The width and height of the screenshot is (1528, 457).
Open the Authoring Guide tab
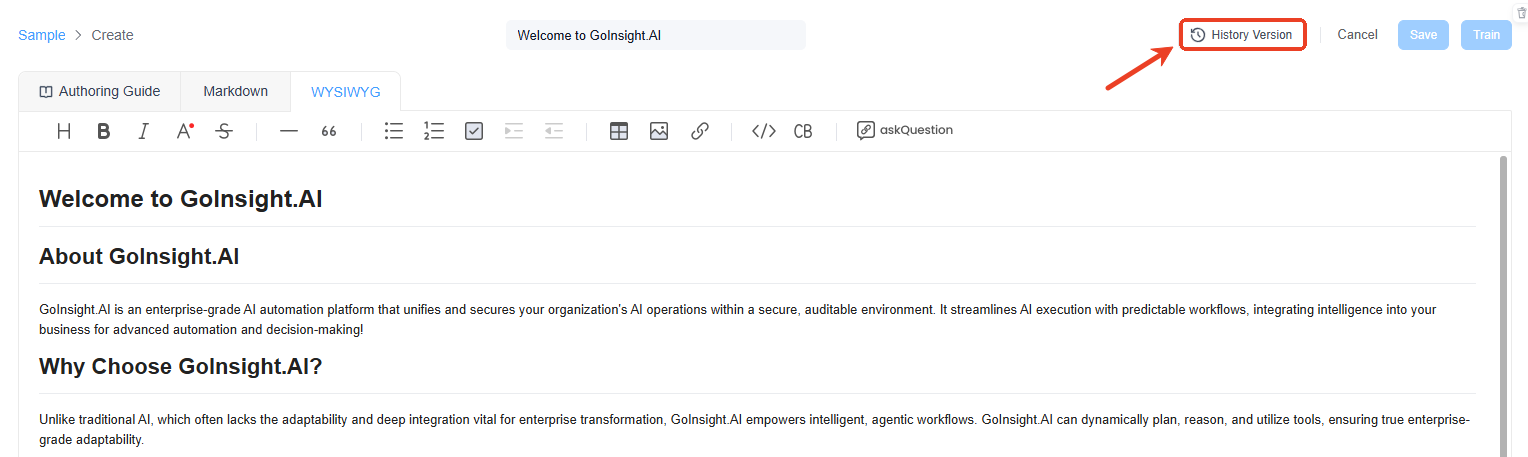pos(100,91)
